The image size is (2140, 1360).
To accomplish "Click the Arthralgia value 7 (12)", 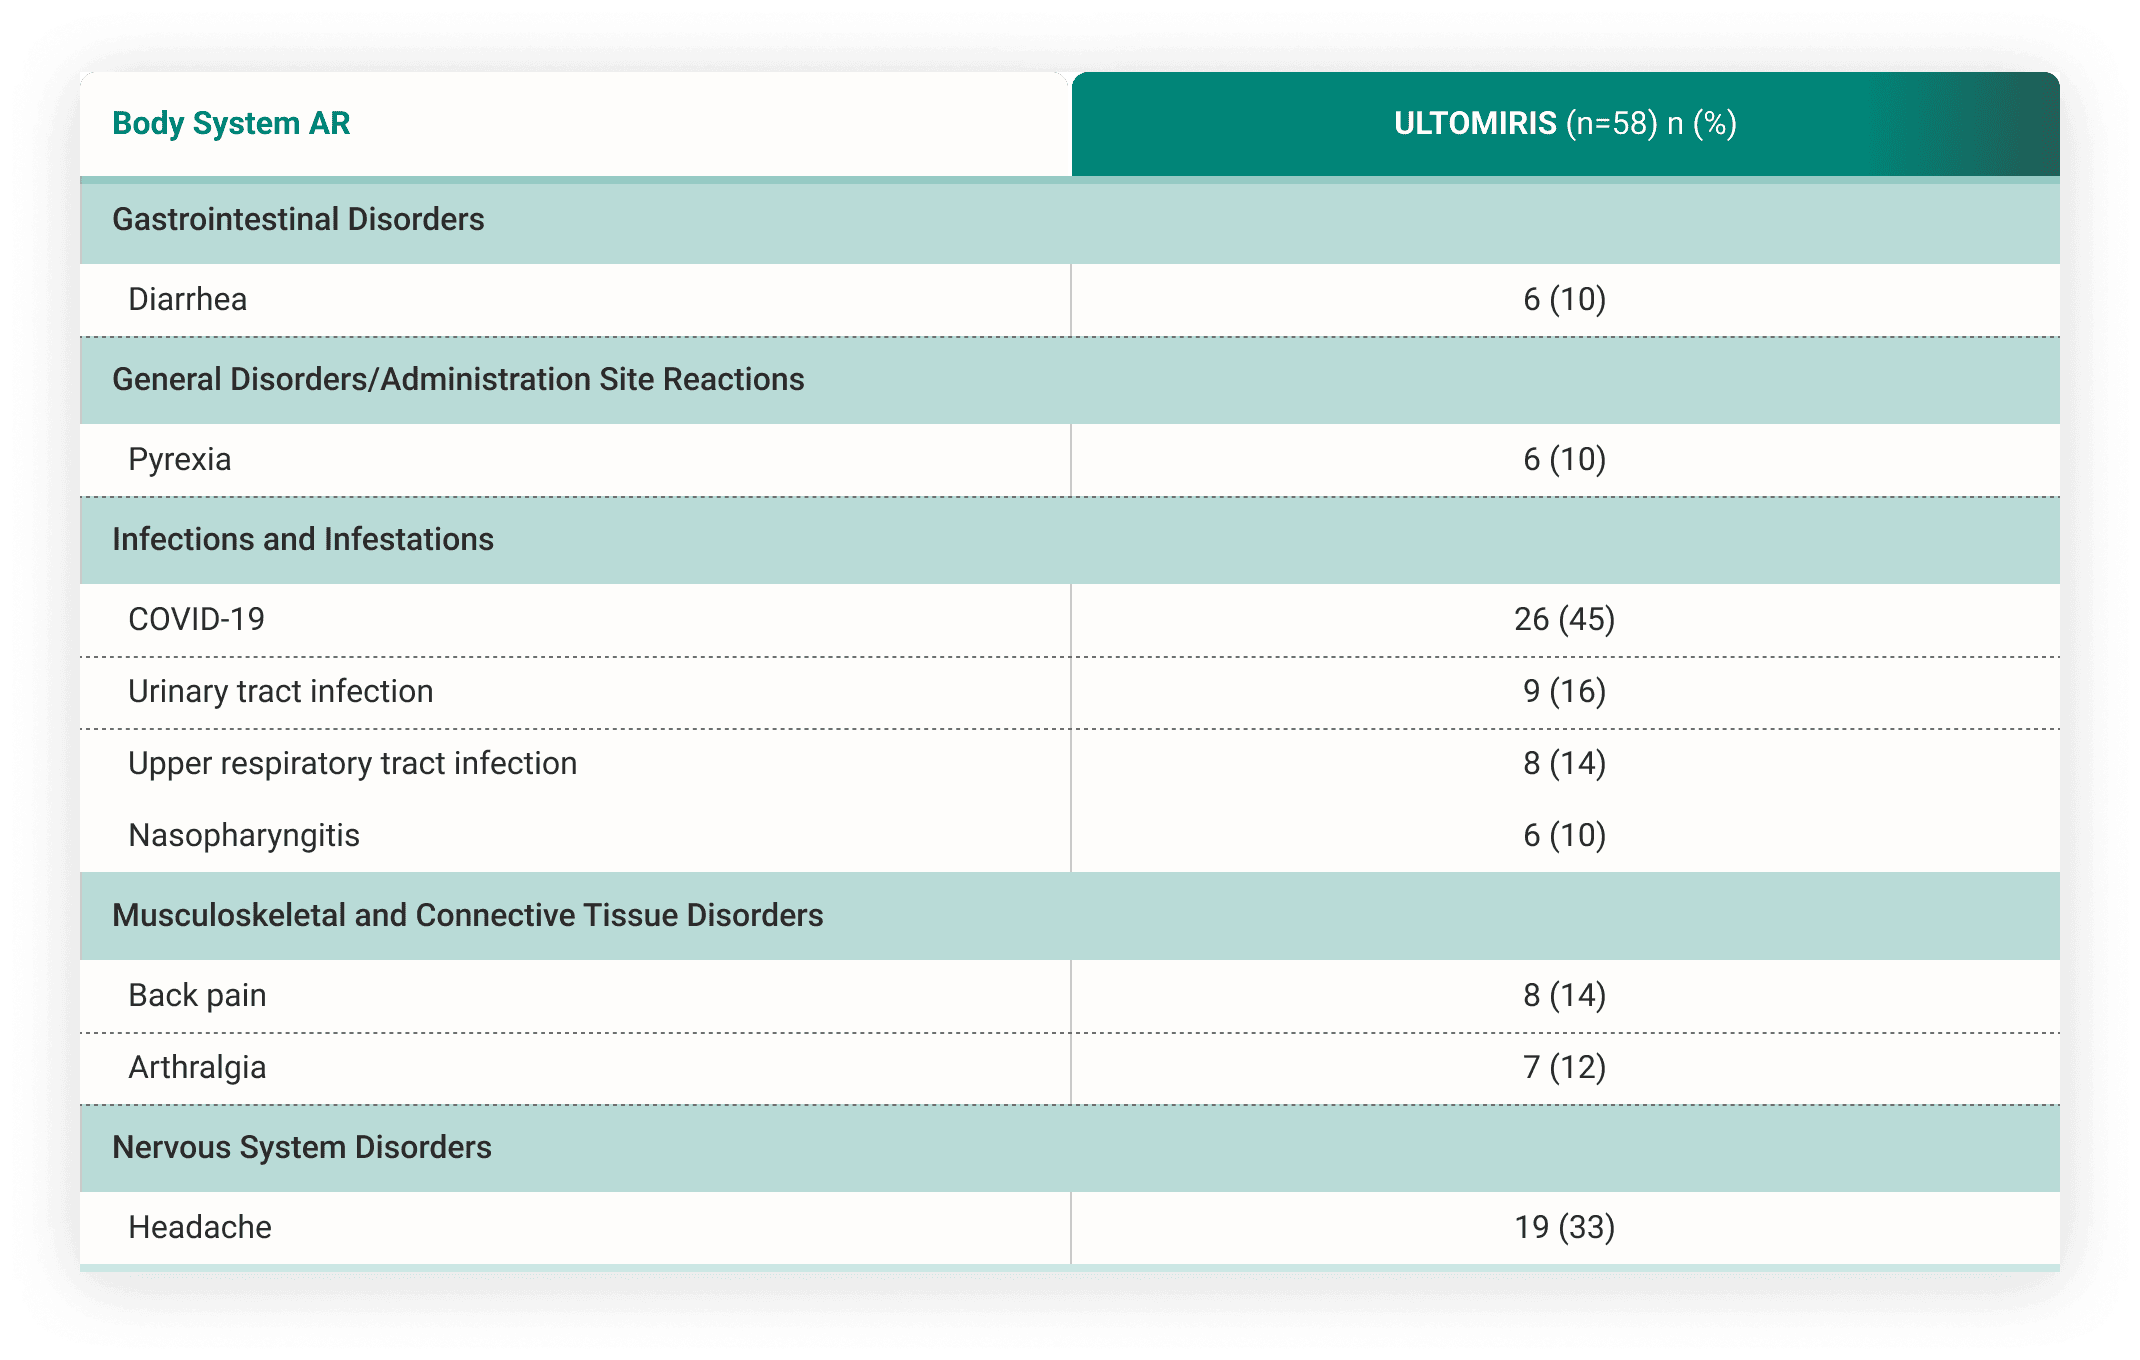I will (x=1564, y=1068).
